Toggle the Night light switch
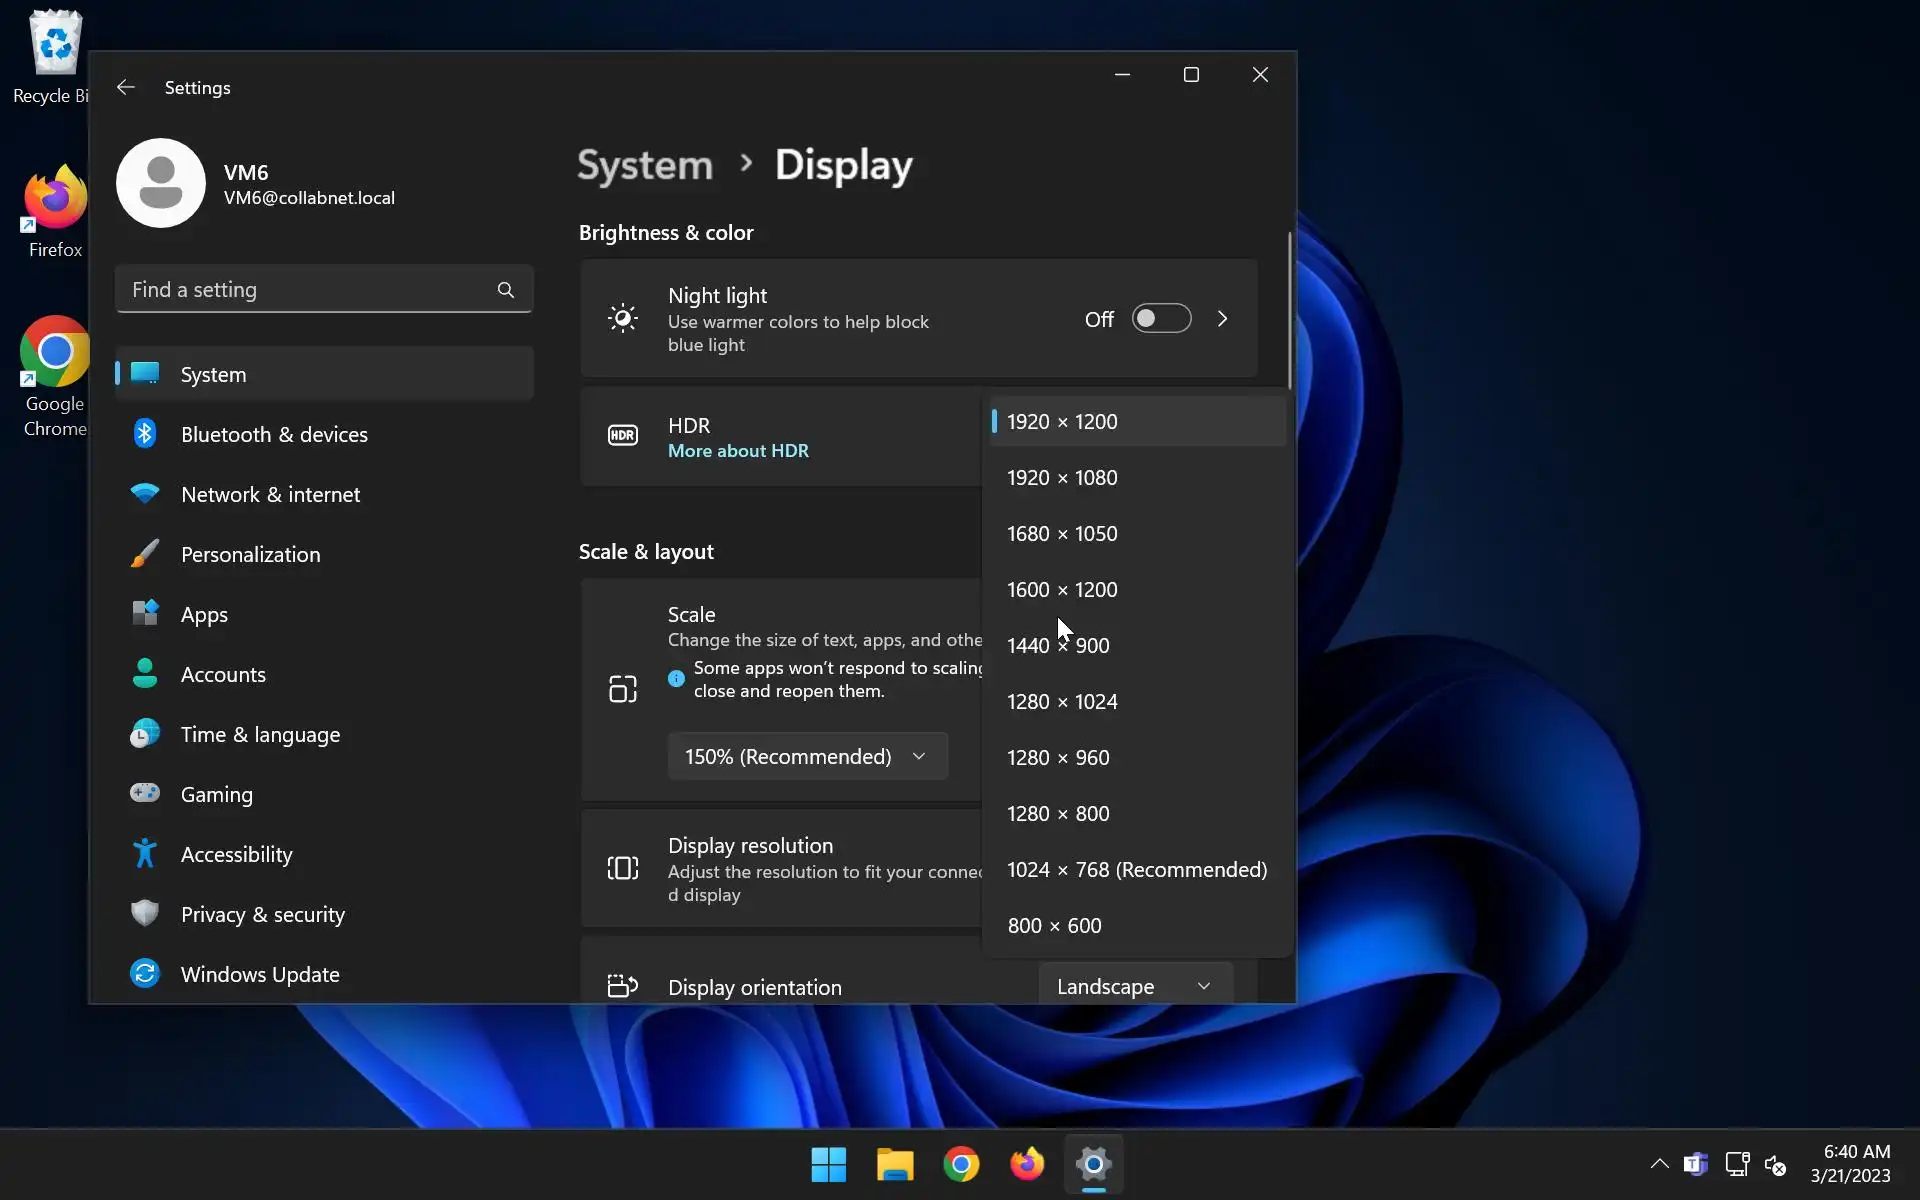This screenshot has width=1920, height=1200. coord(1161,319)
